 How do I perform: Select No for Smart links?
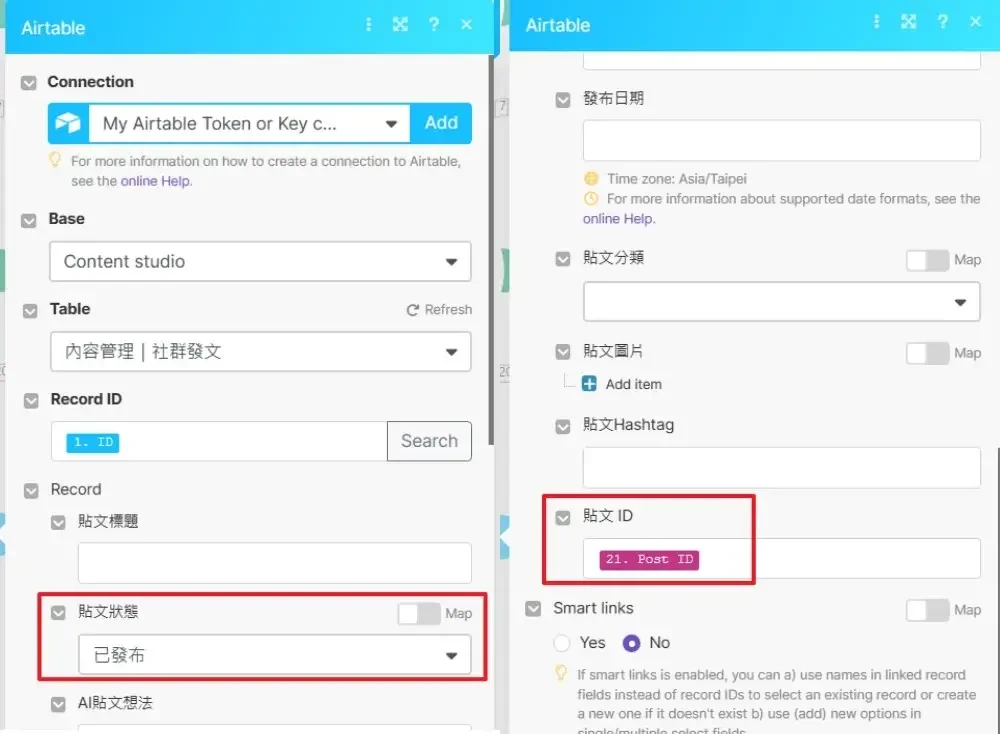(x=631, y=643)
